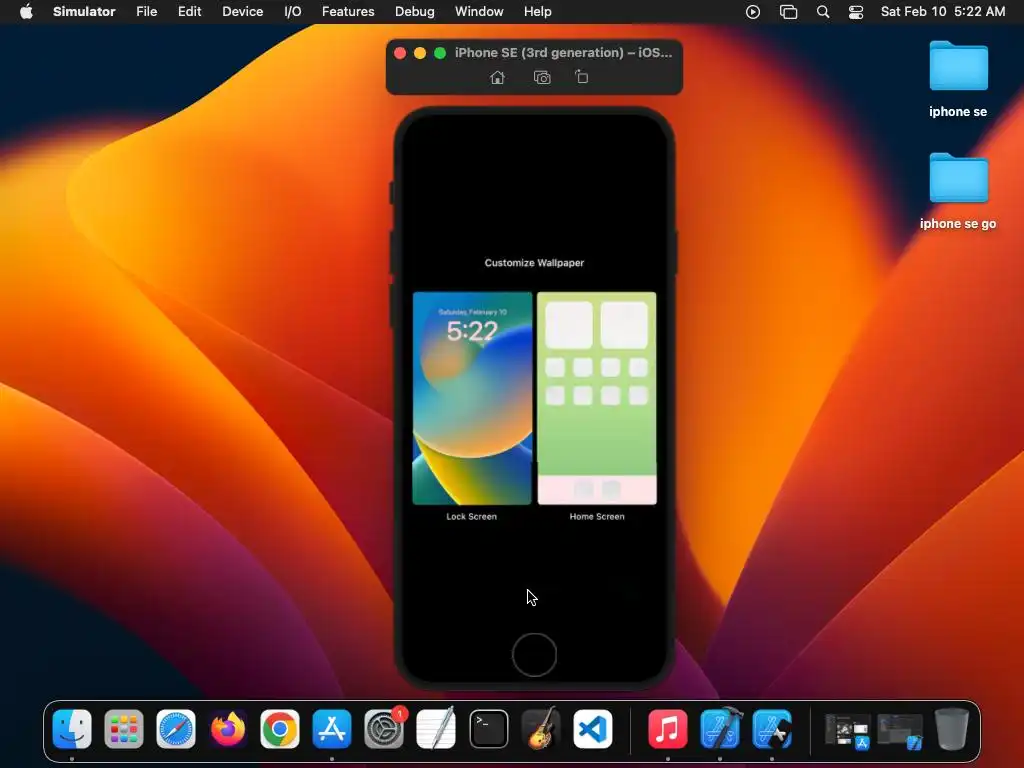
Task: Launch Google Chrome from the Dock
Action: click(x=280, y=729)
